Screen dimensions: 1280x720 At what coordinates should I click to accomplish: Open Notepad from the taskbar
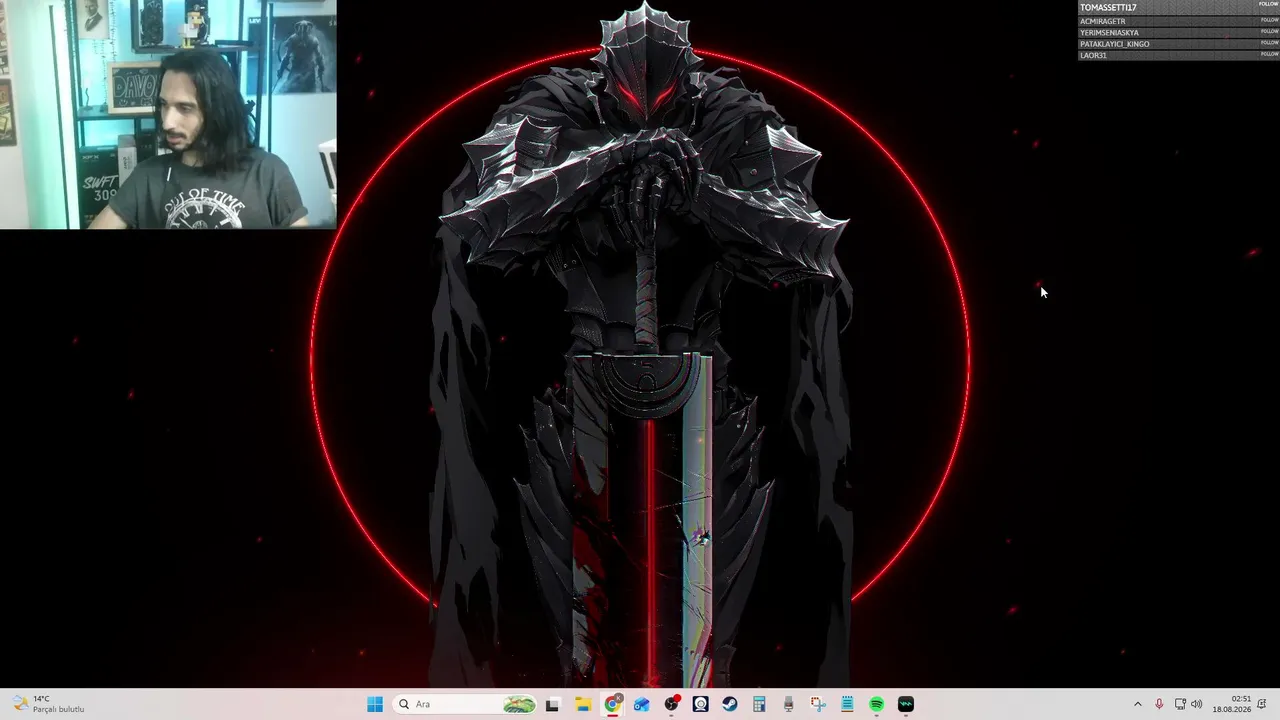coord(847,704)
